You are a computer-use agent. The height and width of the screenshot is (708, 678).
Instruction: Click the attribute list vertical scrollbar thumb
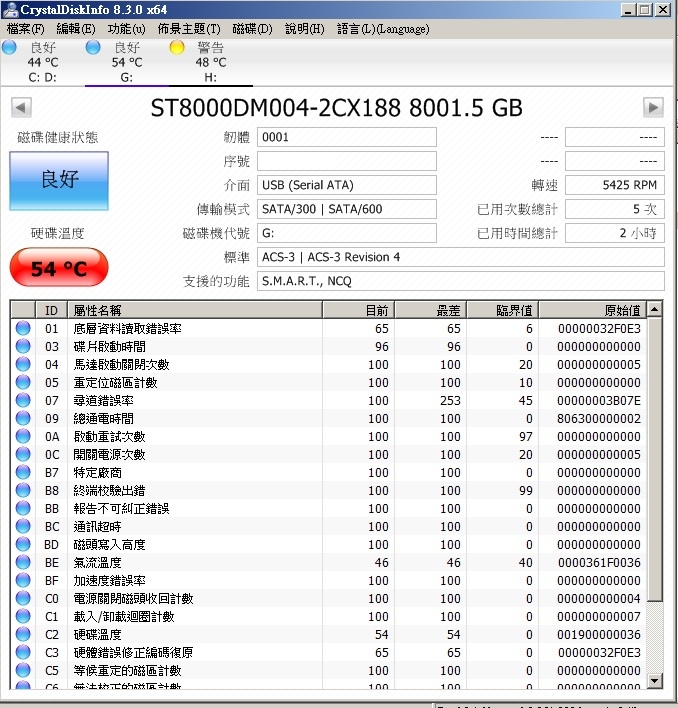click(x=655, y=459)
